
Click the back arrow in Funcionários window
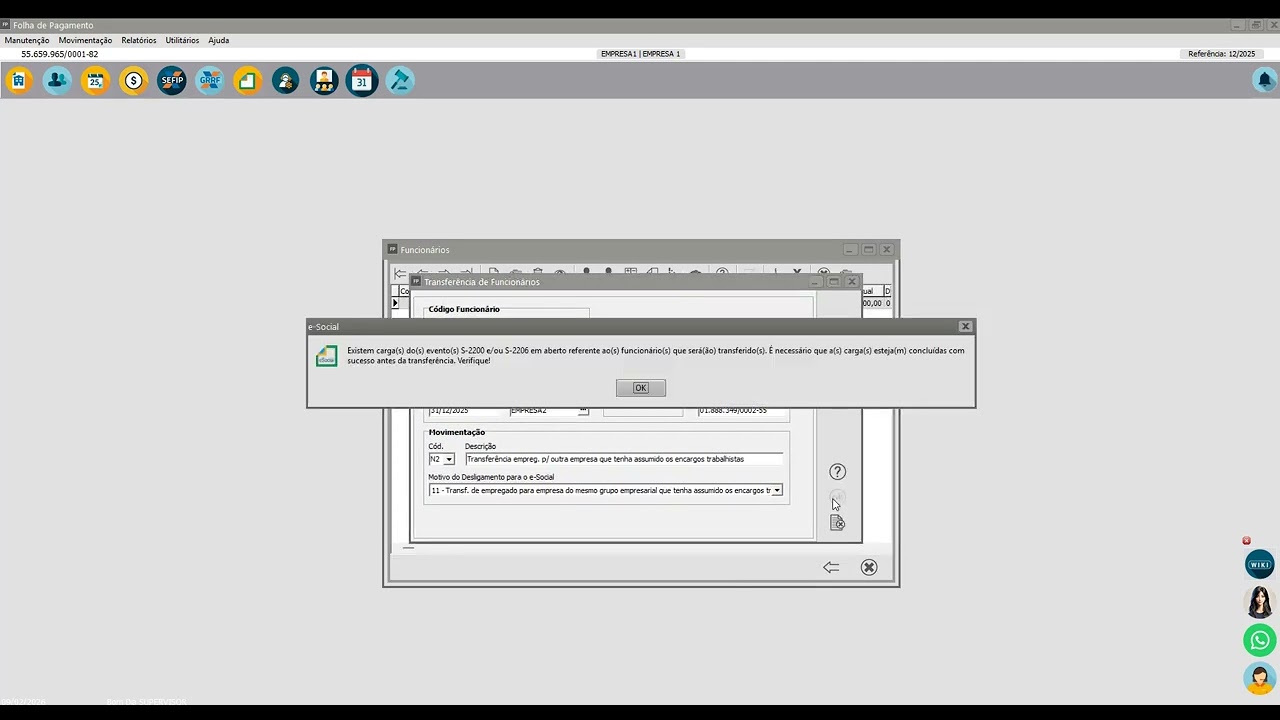tap(831, 567)
